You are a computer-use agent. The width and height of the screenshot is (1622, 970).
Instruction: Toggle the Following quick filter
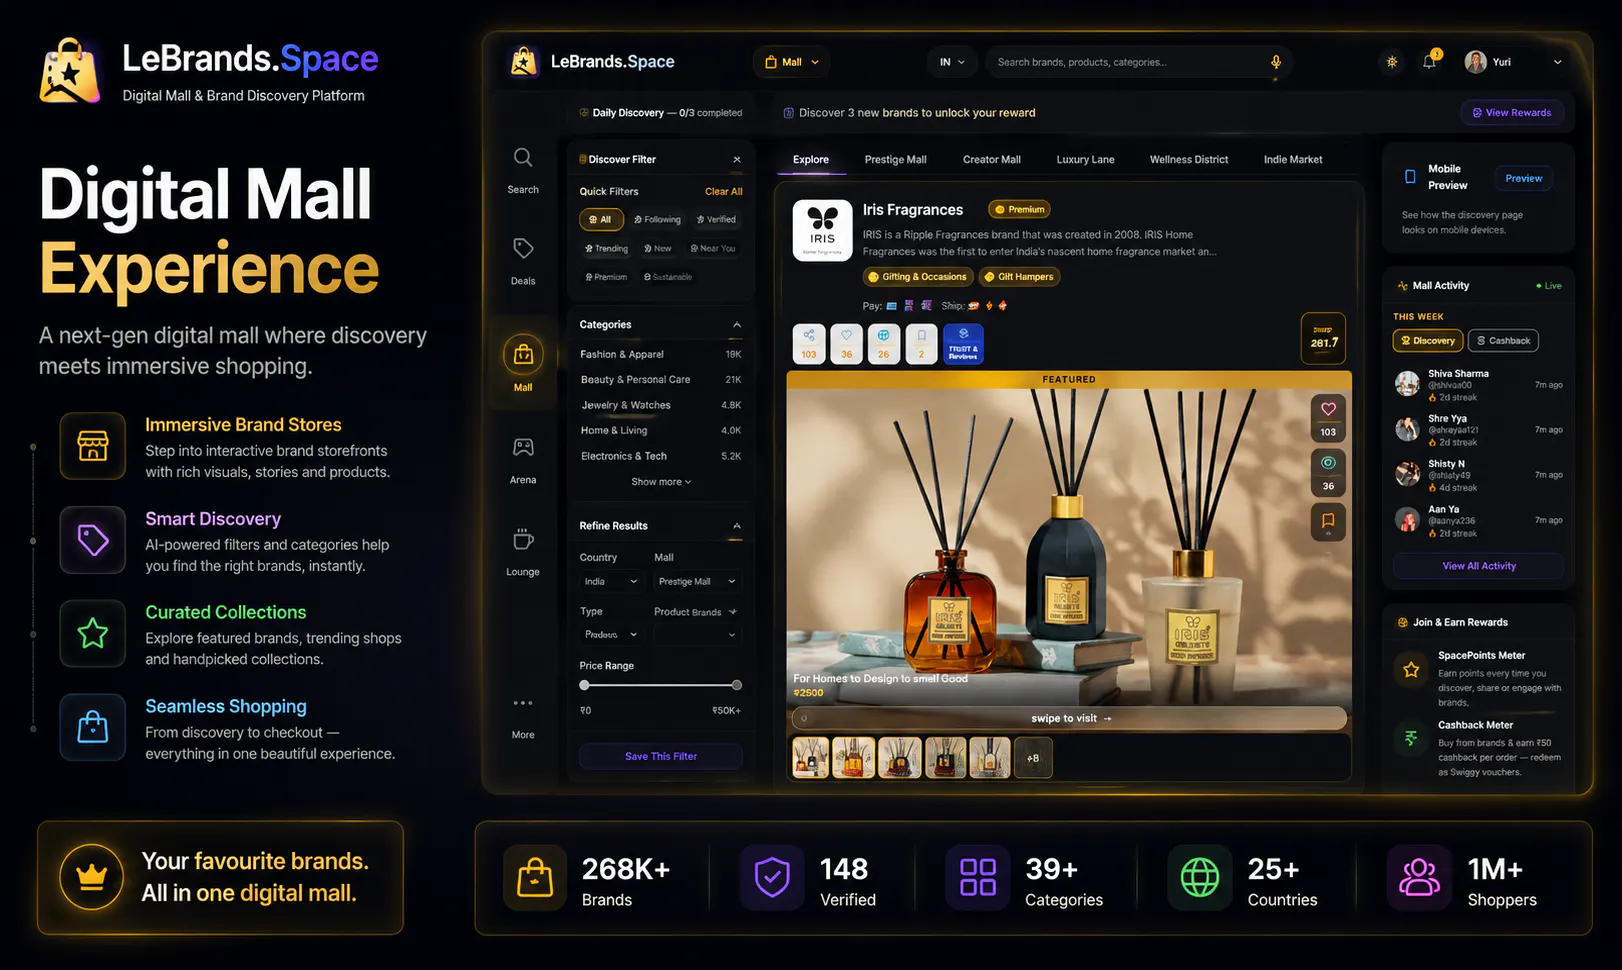click(x=657, y=219)
